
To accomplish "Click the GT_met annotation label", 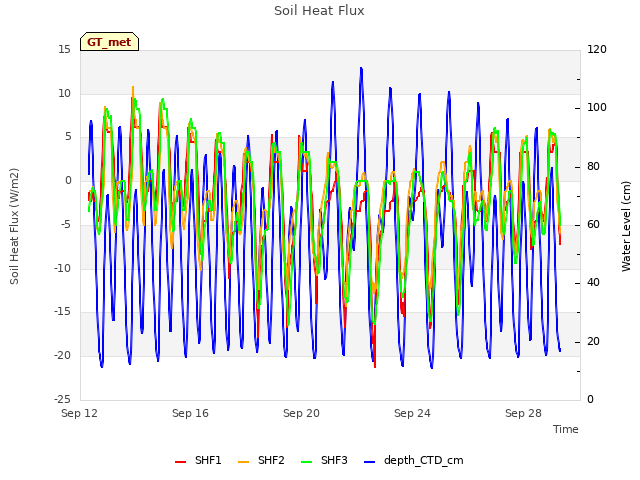I will pos(109,42).
